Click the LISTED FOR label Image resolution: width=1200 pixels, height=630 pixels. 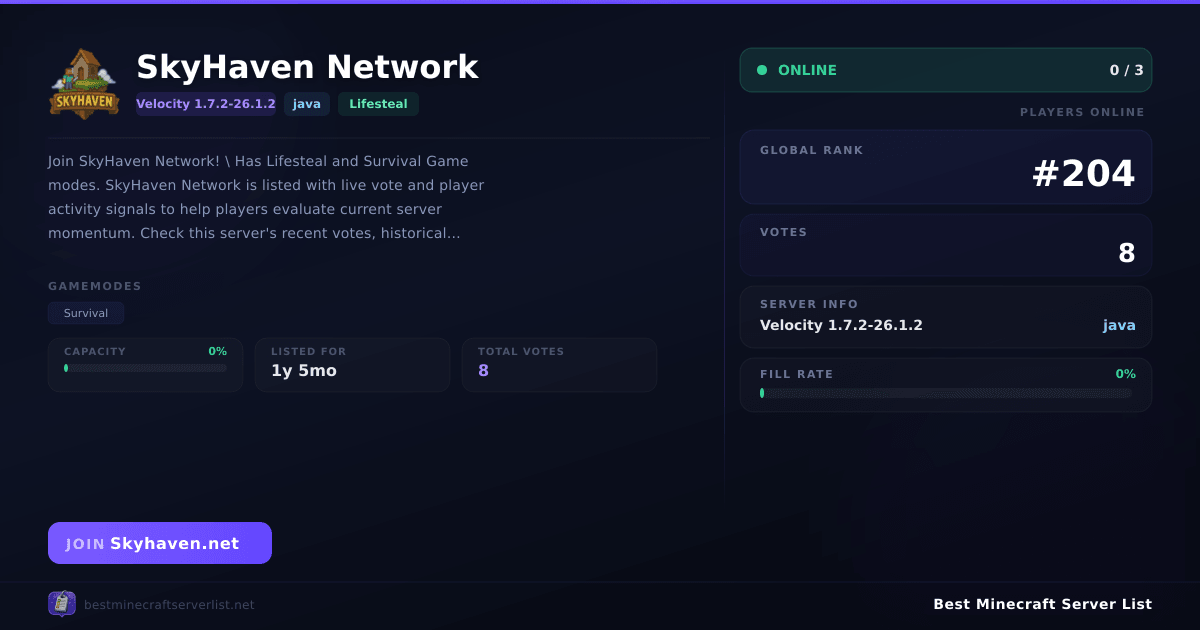(x=309, y=351)
